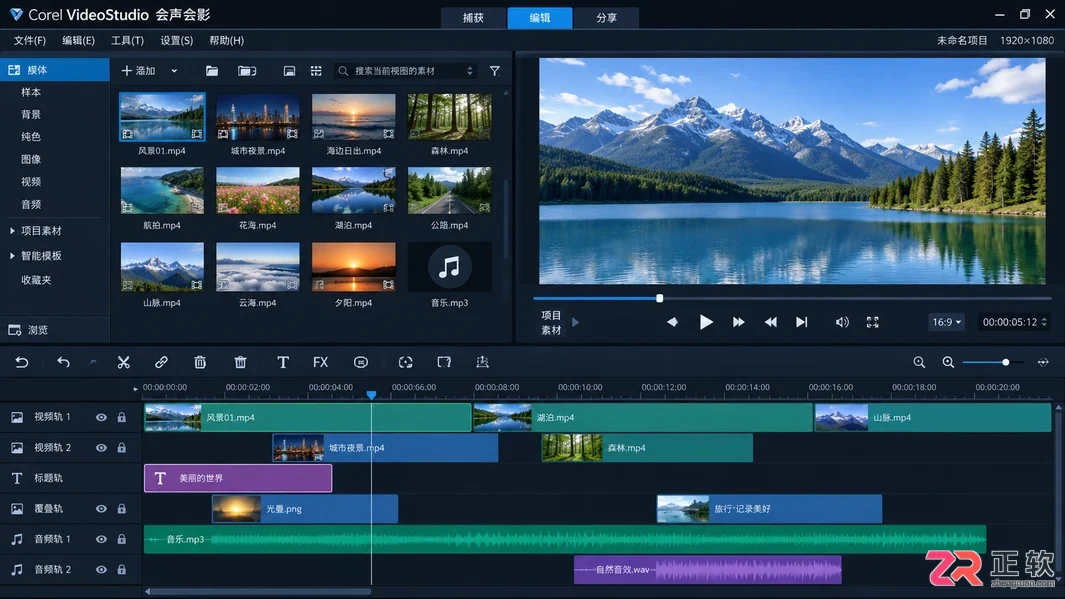Open the FX effects tool
This screenshot has height=599, width=1065.
point(321,362)
